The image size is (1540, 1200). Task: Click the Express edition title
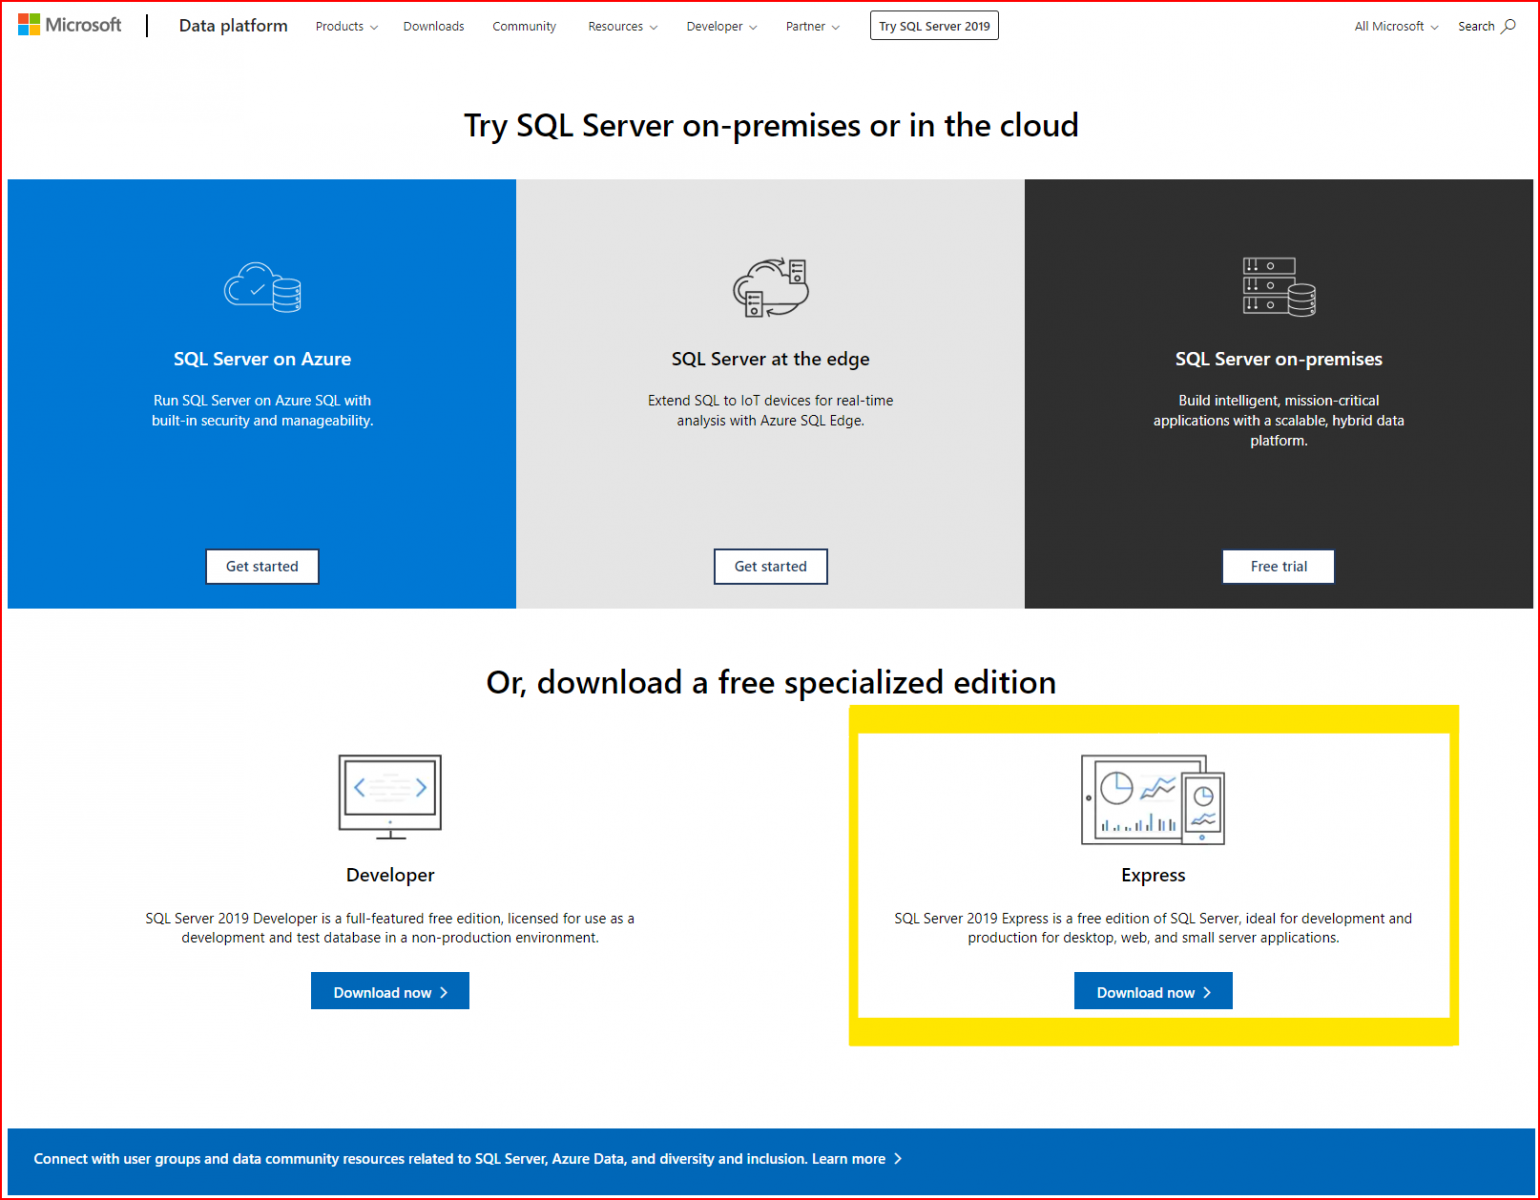[1153, 875]
